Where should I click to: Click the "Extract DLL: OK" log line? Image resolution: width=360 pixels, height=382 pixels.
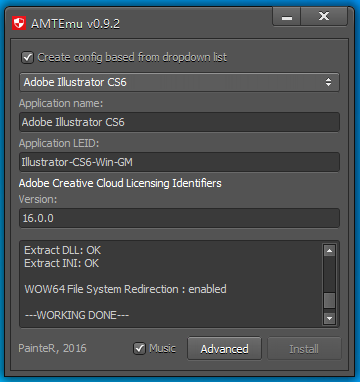(x=62, y=250)
